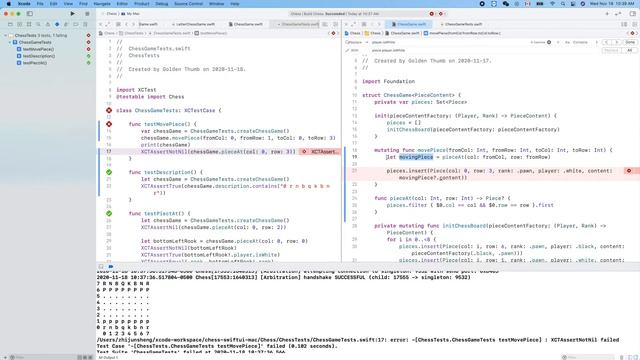
Task: Click failed status icon beside testMovePiece() in navigator
Action: pos(89,49)
